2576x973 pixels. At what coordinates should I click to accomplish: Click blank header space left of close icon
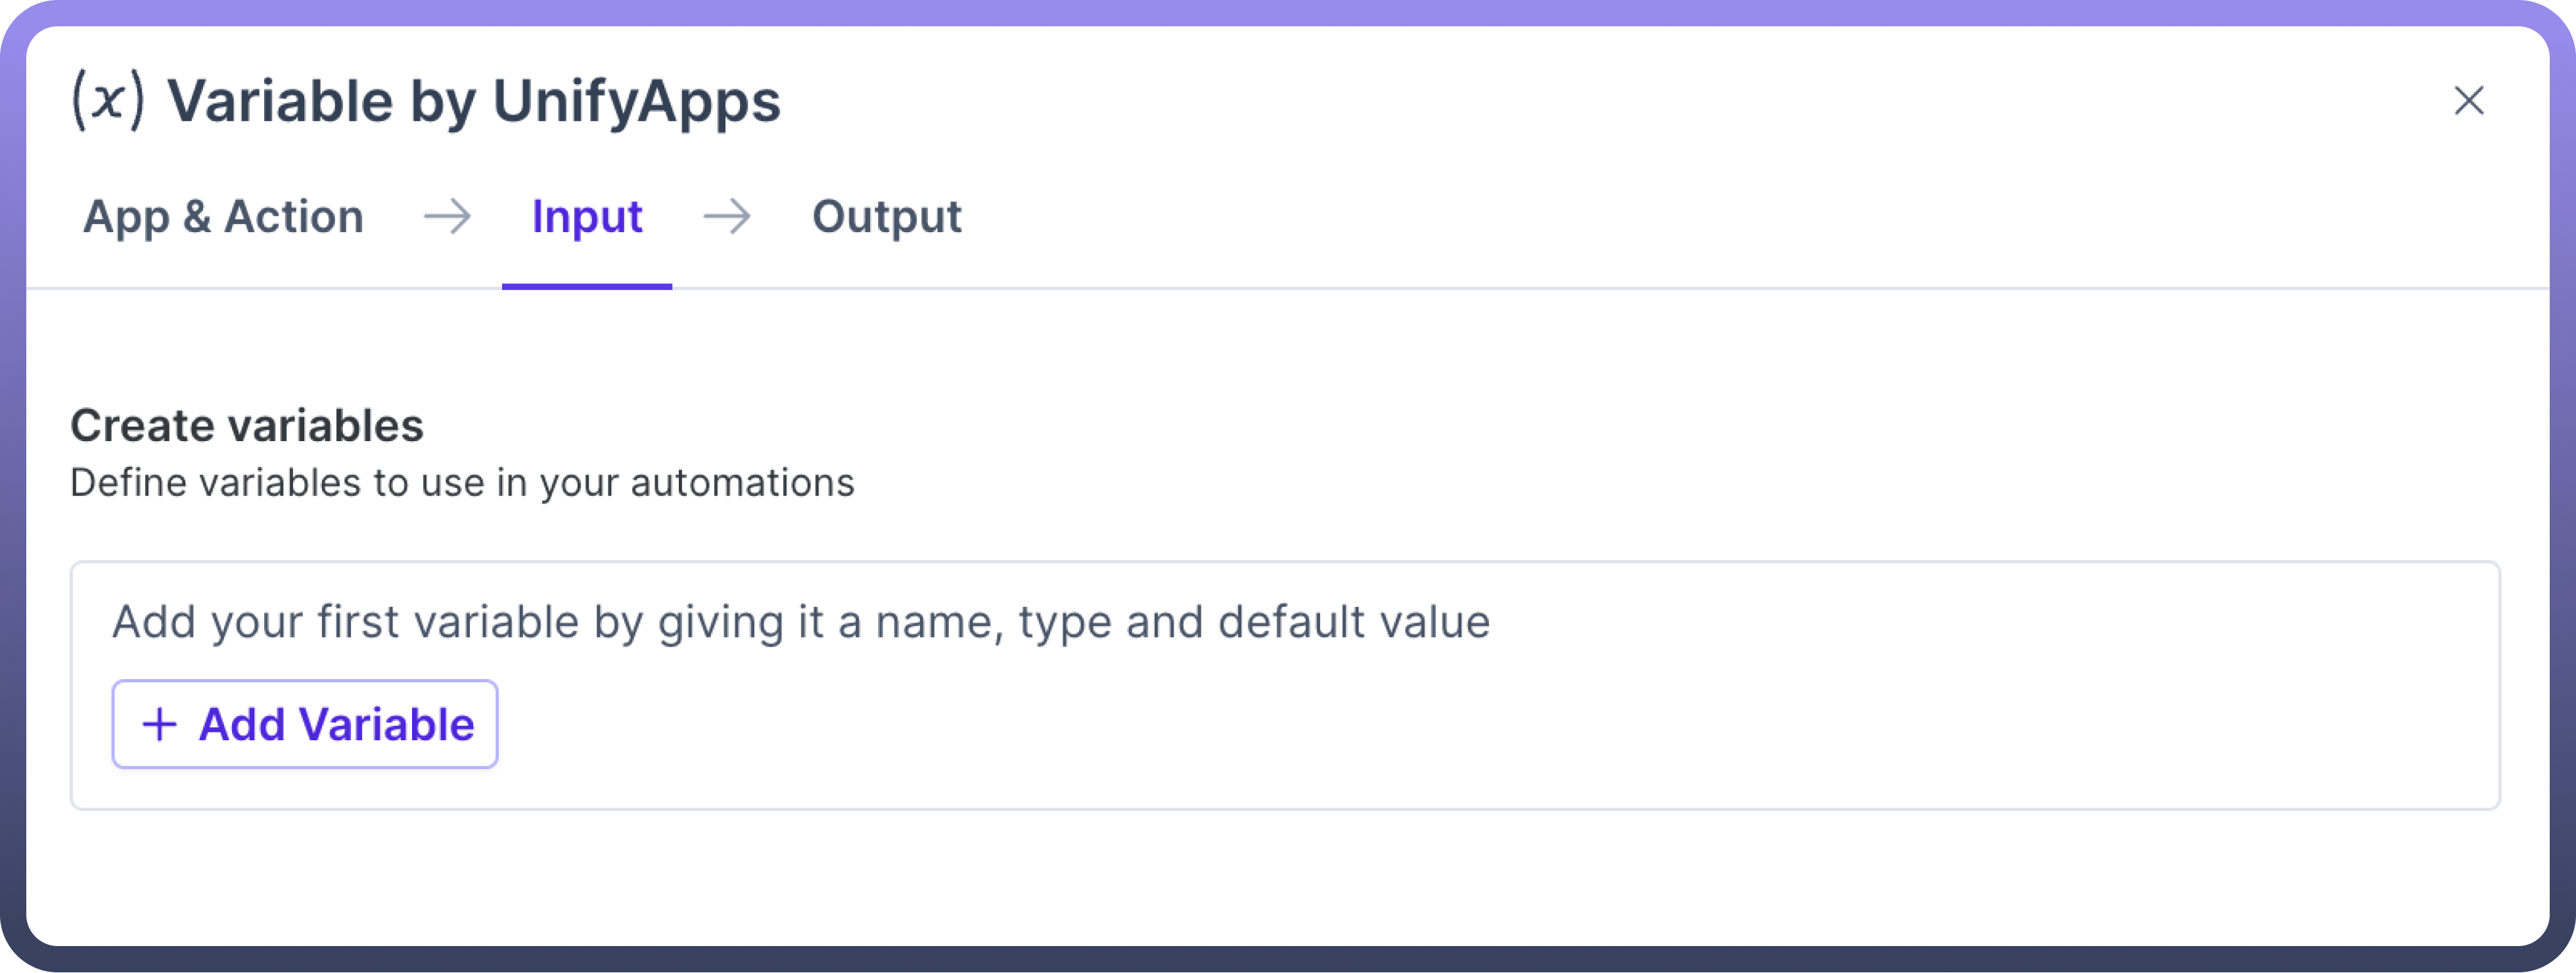point(1700,100)
